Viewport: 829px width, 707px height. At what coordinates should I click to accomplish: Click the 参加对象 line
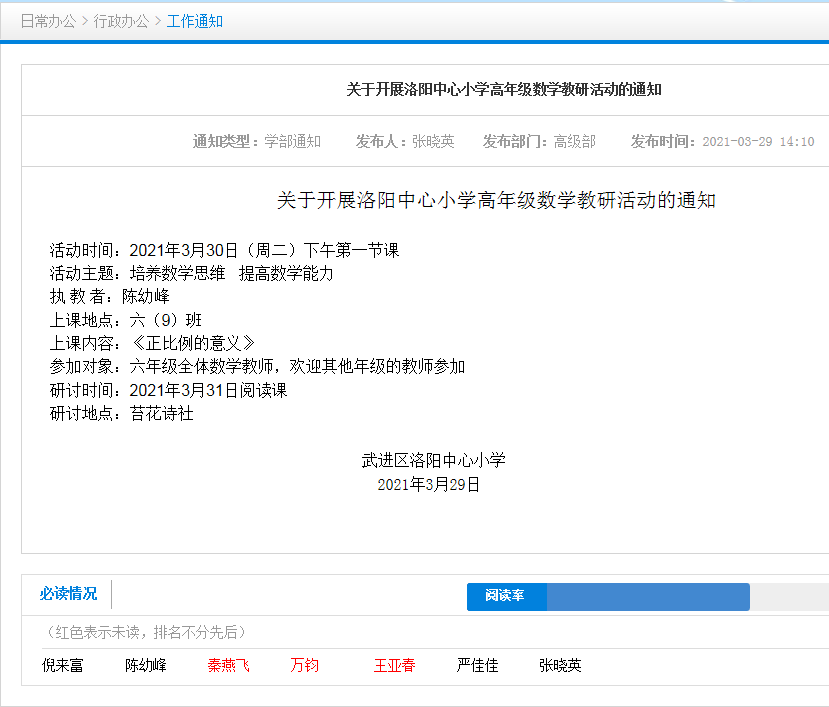pyautogui.click(x=257, y=366)
